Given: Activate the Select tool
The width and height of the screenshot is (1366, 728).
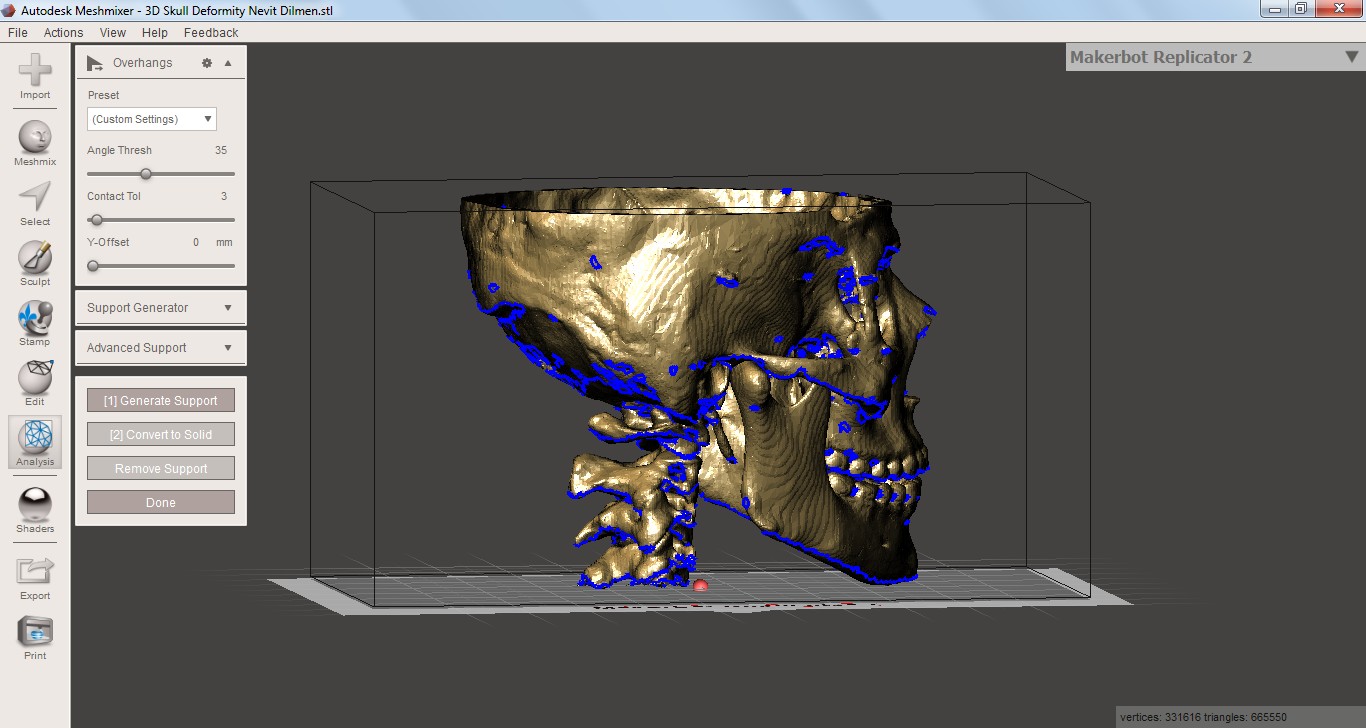Looking at the screenshot, I should [34, 198].
